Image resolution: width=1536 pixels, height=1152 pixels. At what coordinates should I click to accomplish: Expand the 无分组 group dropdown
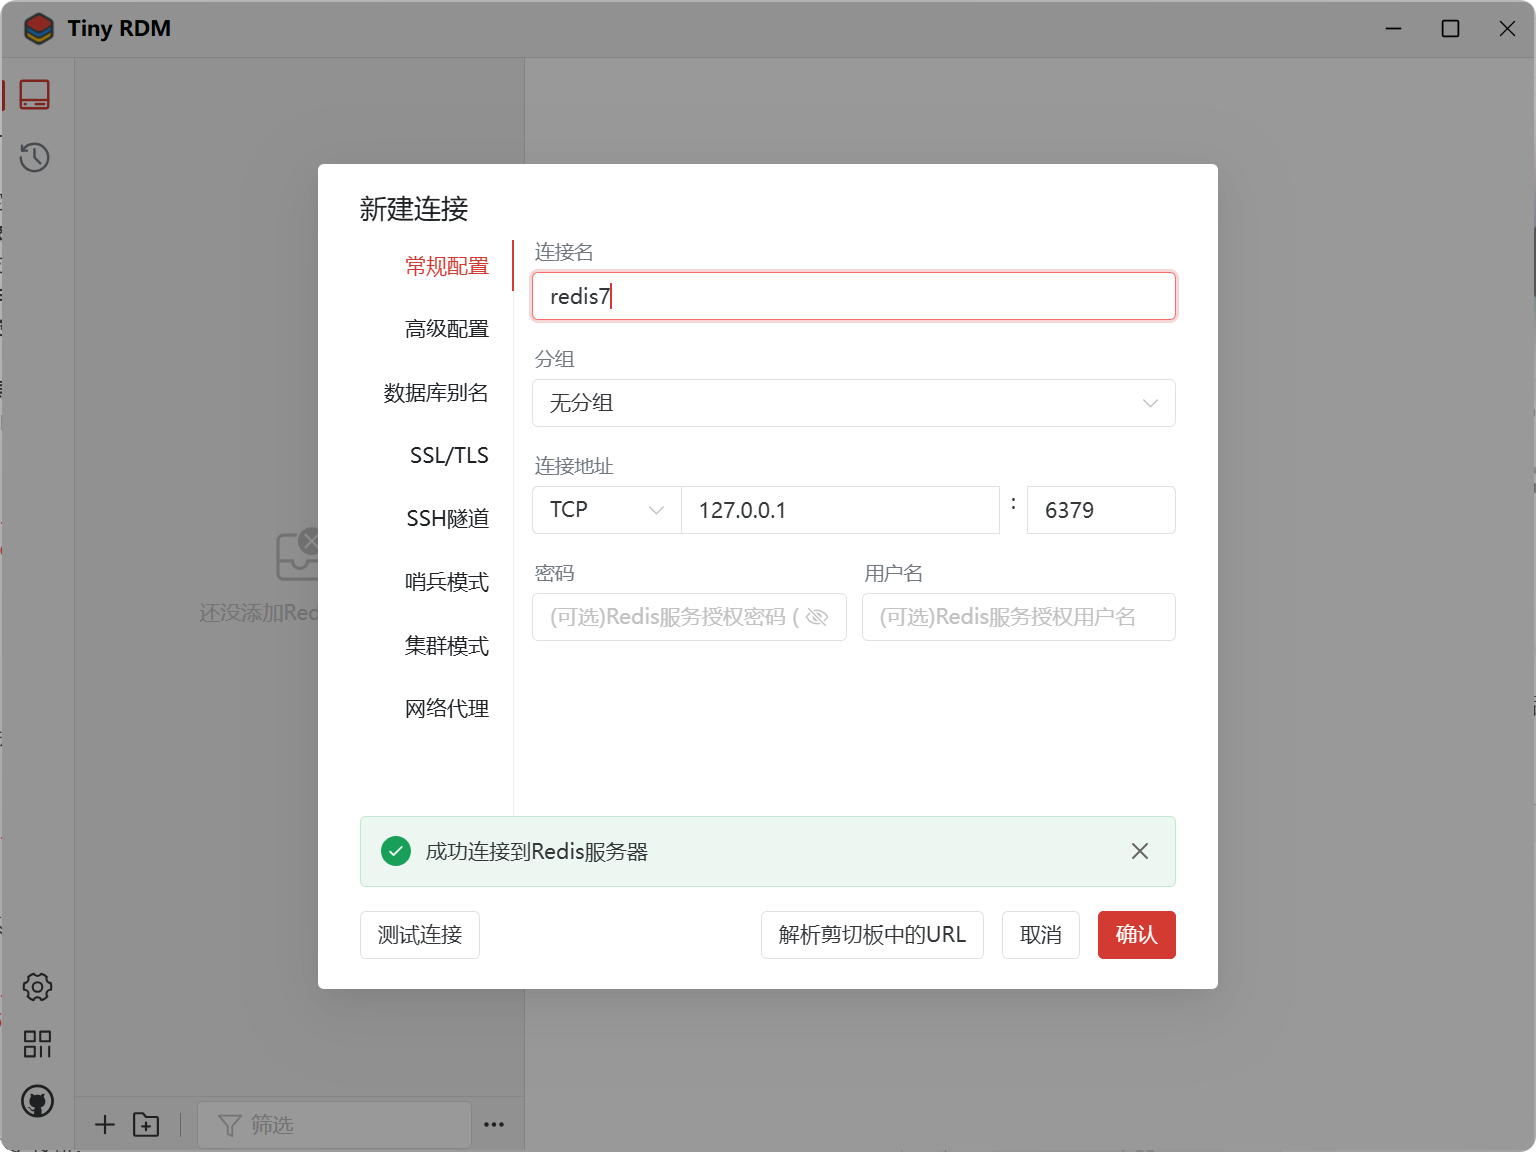(x=854, y=403)
